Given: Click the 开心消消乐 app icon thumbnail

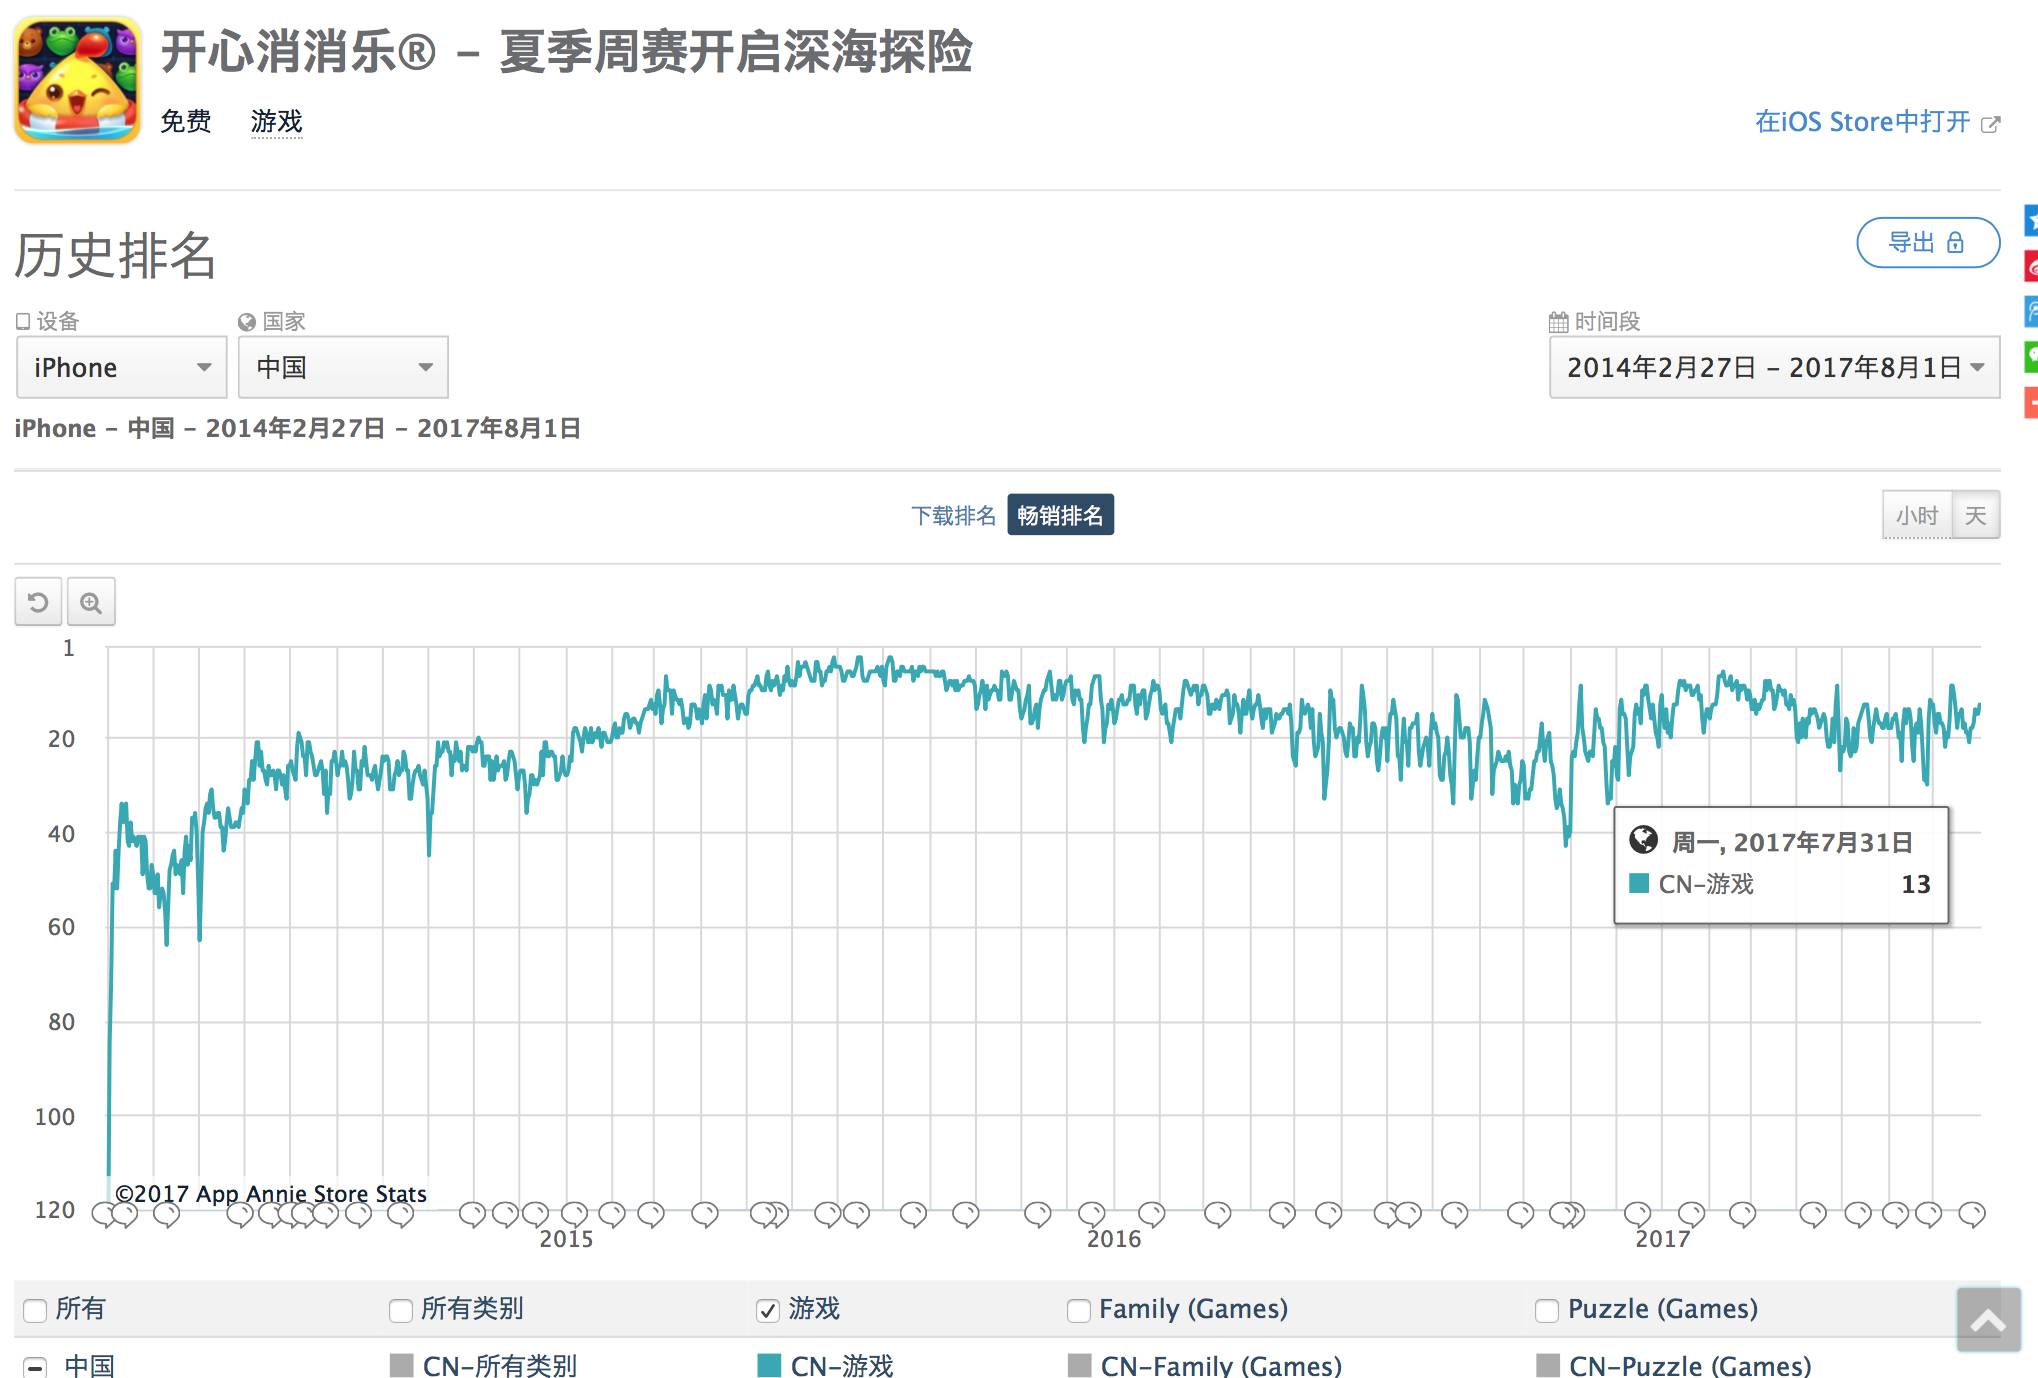Looking at the screenshot, I should pyautogui.click(x=77, y=80).
